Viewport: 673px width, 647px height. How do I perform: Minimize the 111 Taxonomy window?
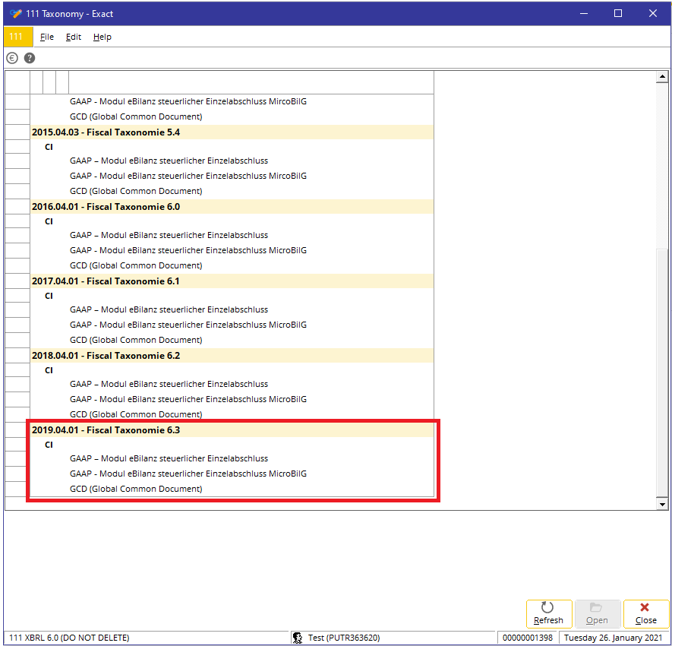click(584, 13)
